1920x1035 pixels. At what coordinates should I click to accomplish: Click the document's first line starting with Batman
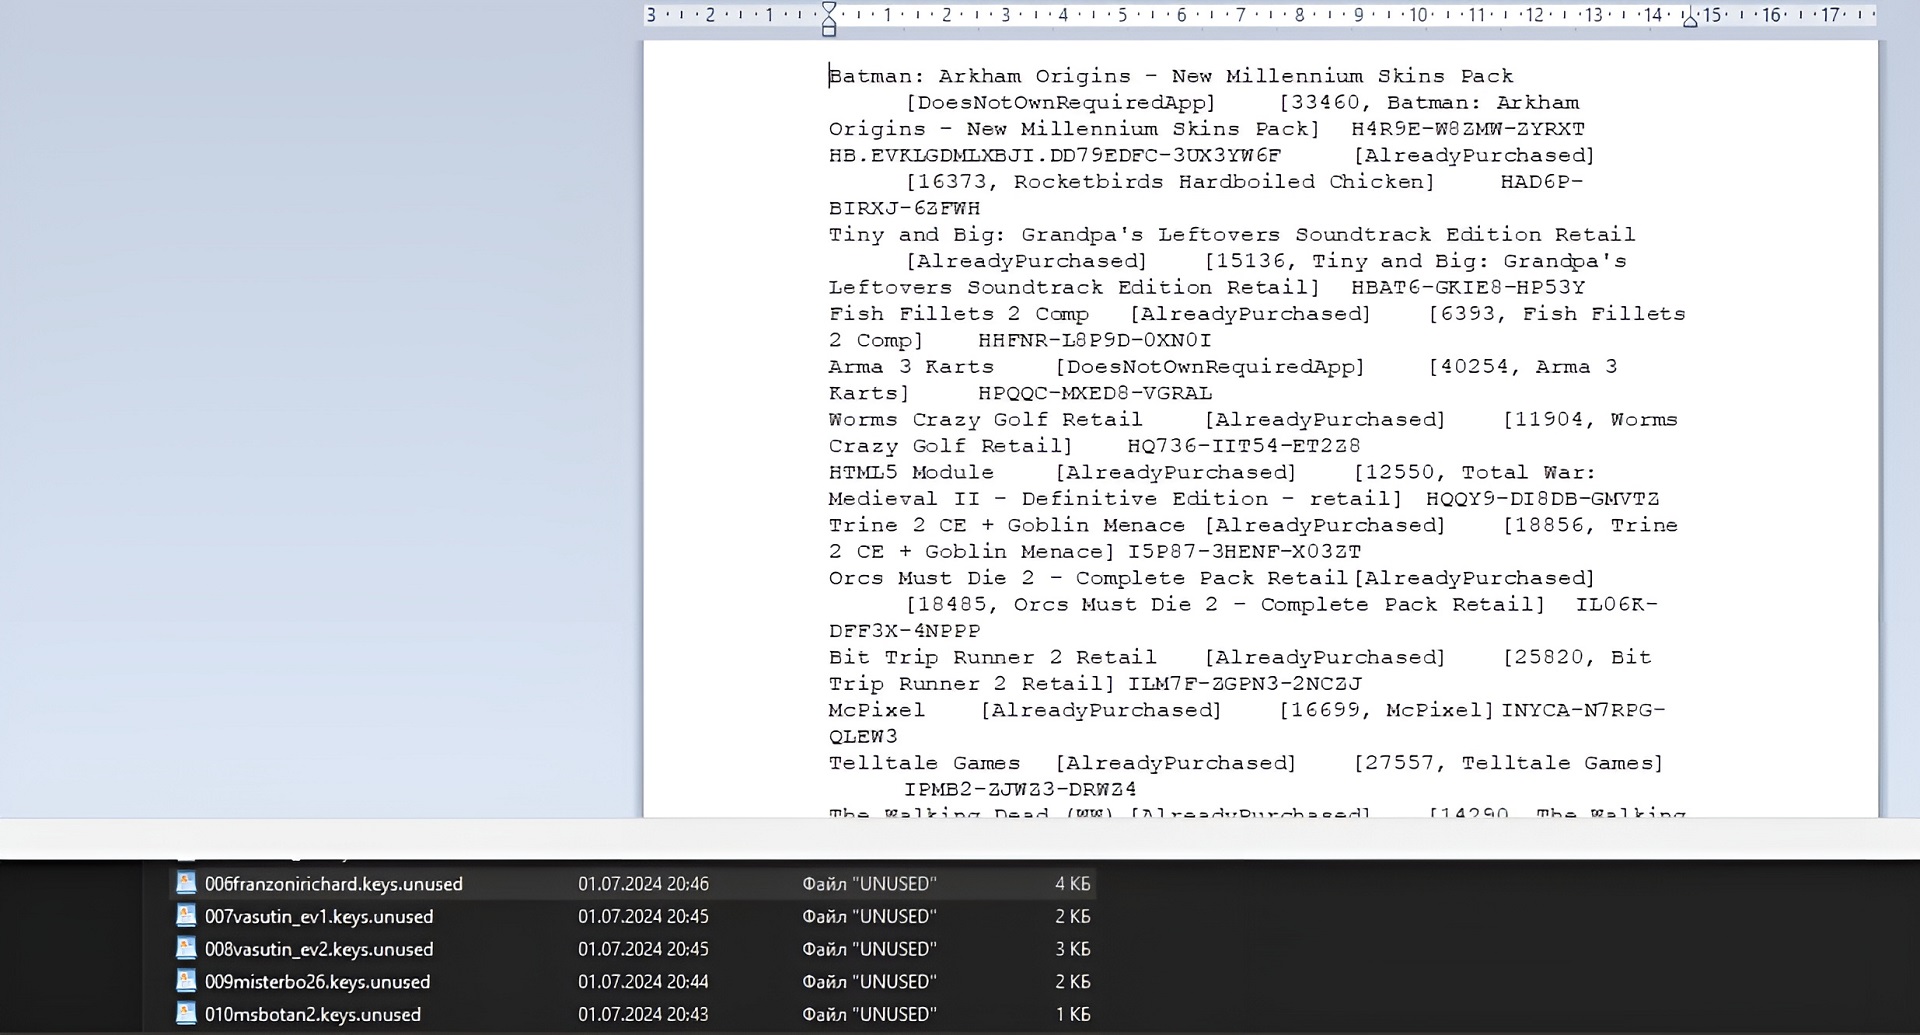pyautogui.click(x=1171, y=76)
